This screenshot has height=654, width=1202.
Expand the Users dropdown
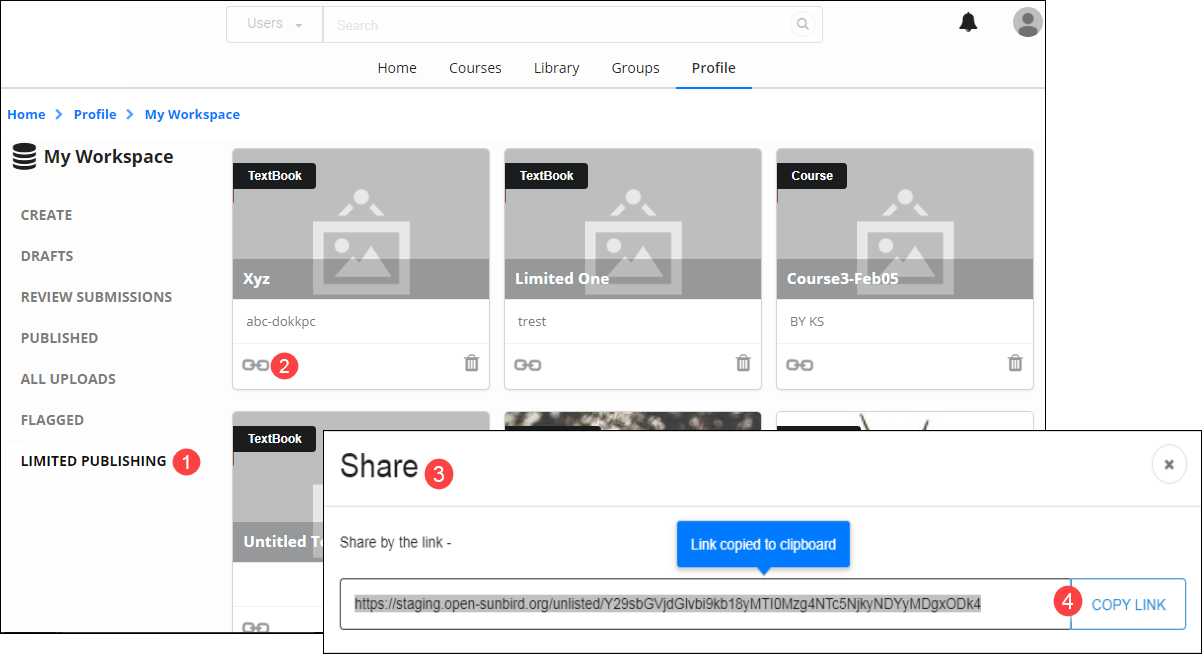(275, 24)
